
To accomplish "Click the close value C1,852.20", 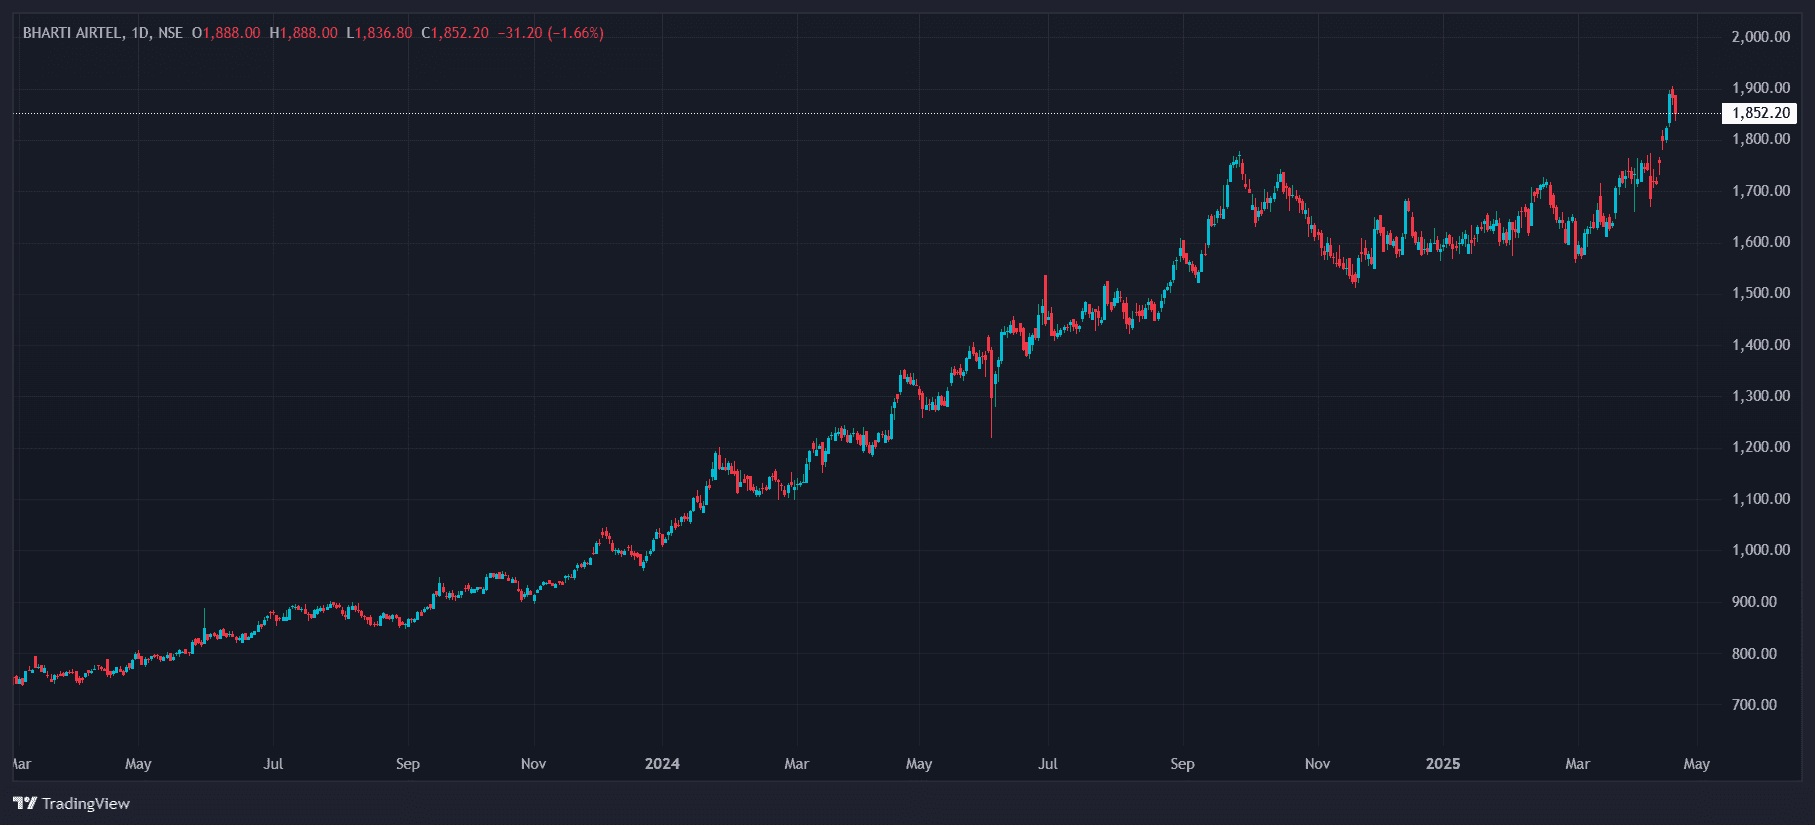I will tap(455, 33).
